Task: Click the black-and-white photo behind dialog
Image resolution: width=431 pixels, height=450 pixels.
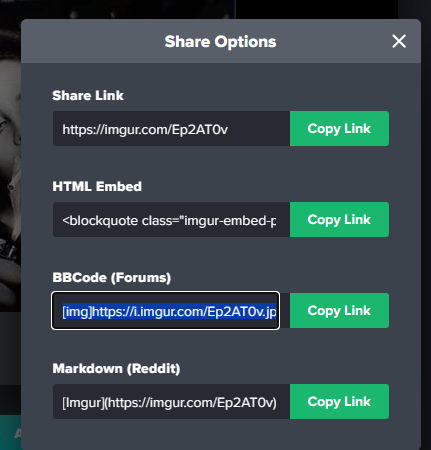Action: pos(10,167)
